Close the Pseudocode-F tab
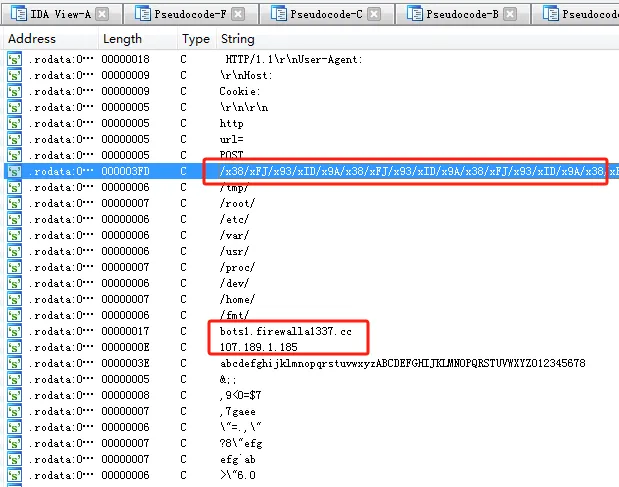This screenshot has width=619, height=487. (x=238, y=15)
